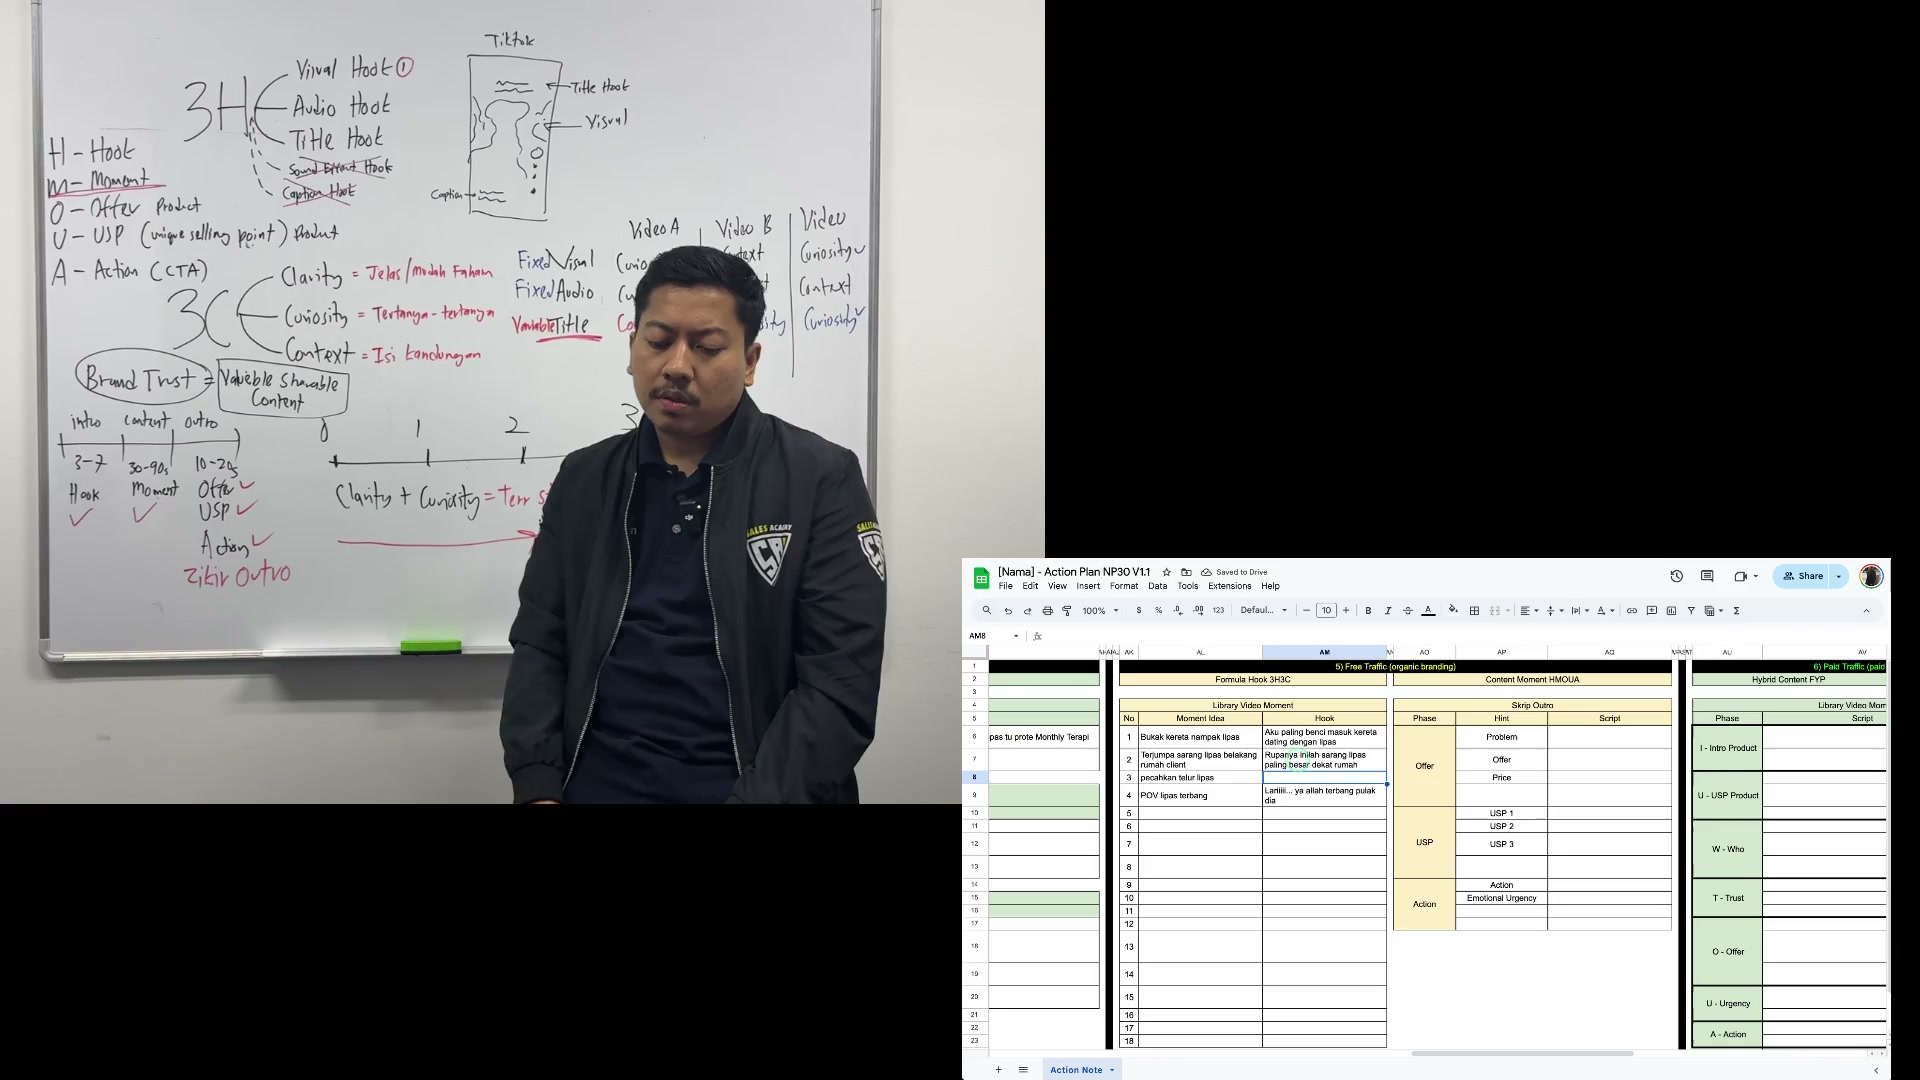Add a new sheet with plus button
This screenshot has width=1920, height=1080.
pos(998,1070)
